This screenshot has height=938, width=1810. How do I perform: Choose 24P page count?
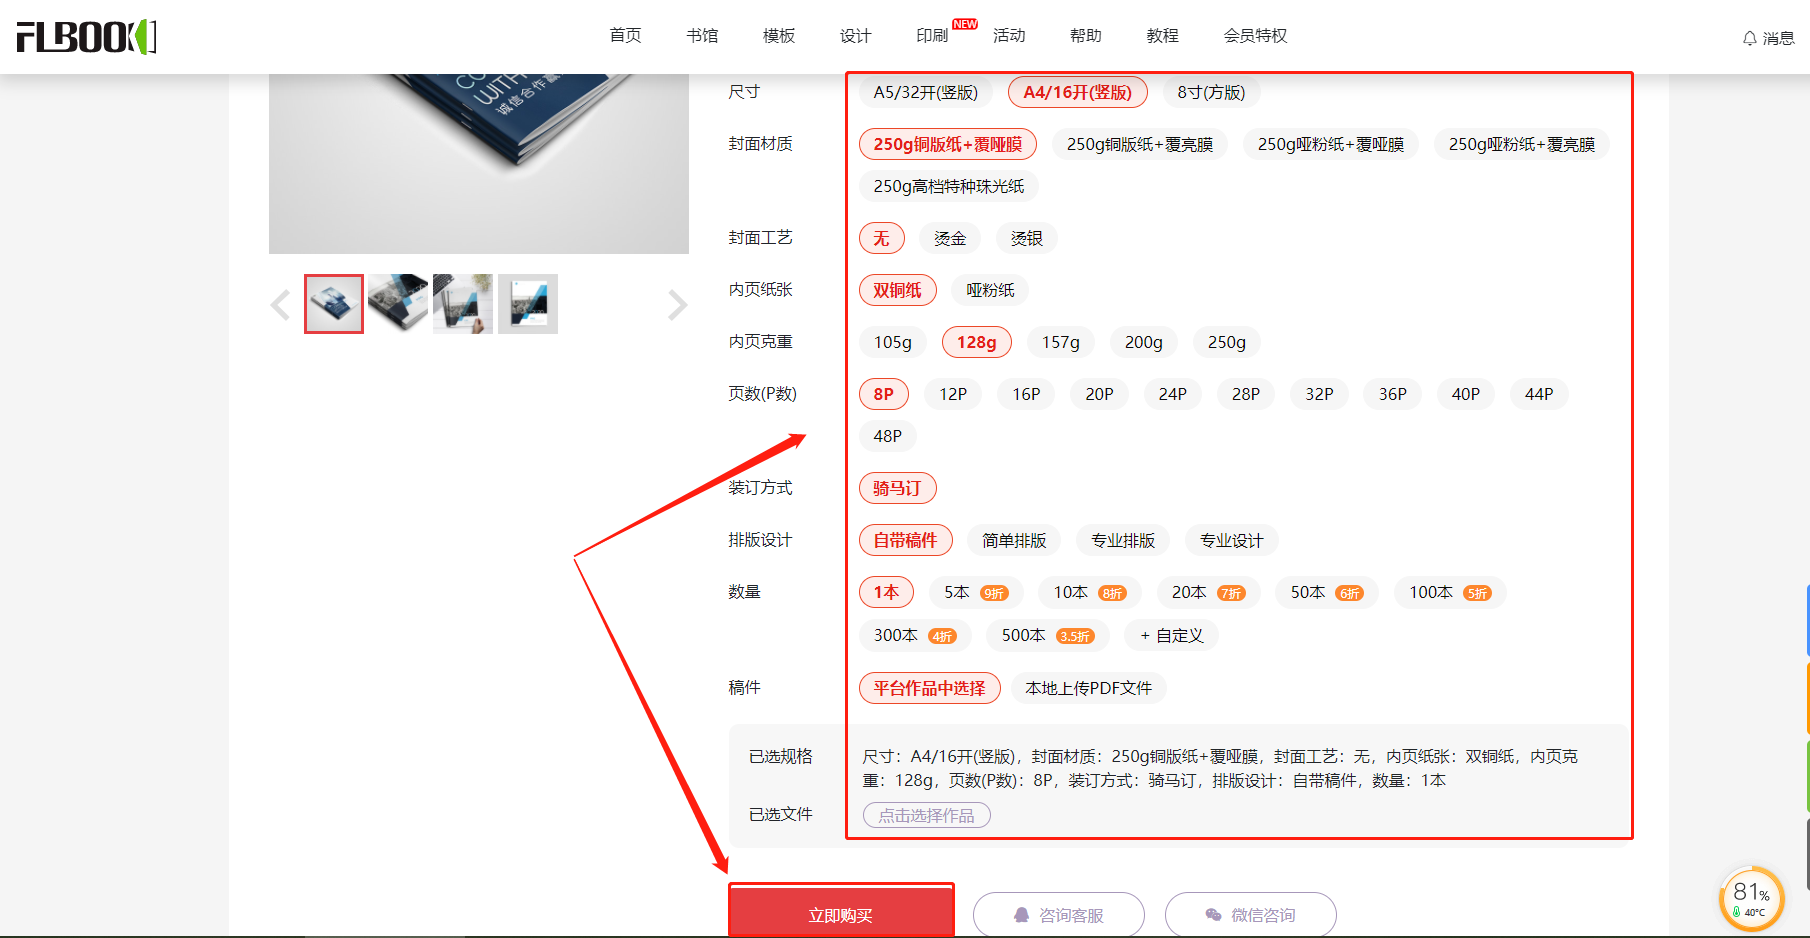click(1173, 394)
